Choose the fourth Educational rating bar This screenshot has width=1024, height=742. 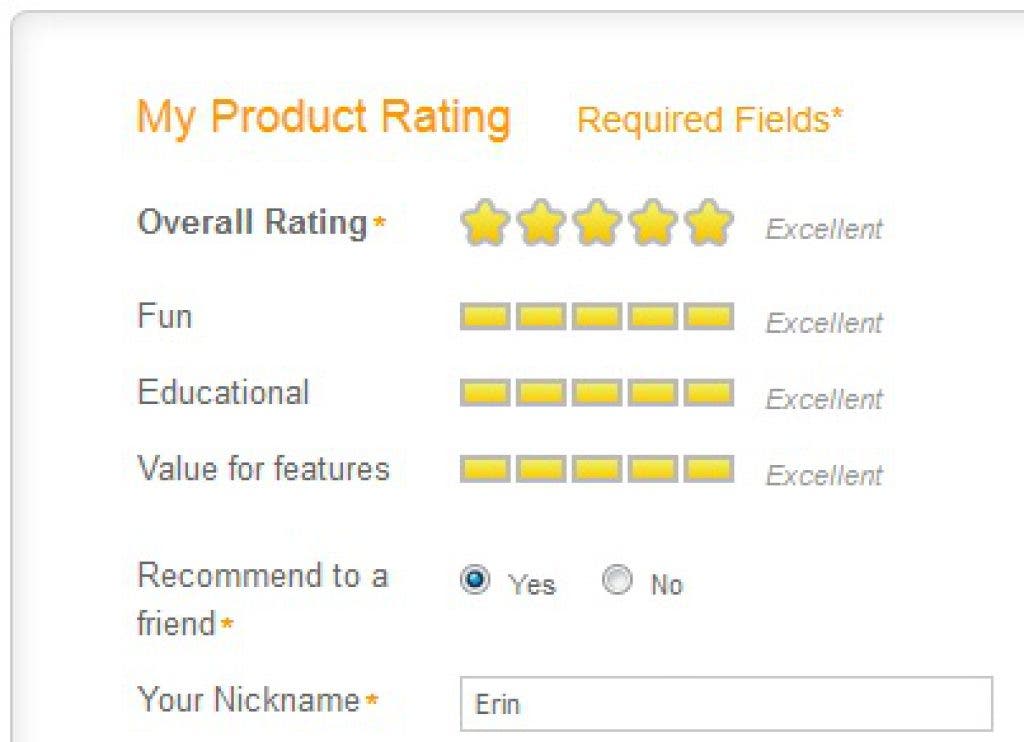[653, 393]
